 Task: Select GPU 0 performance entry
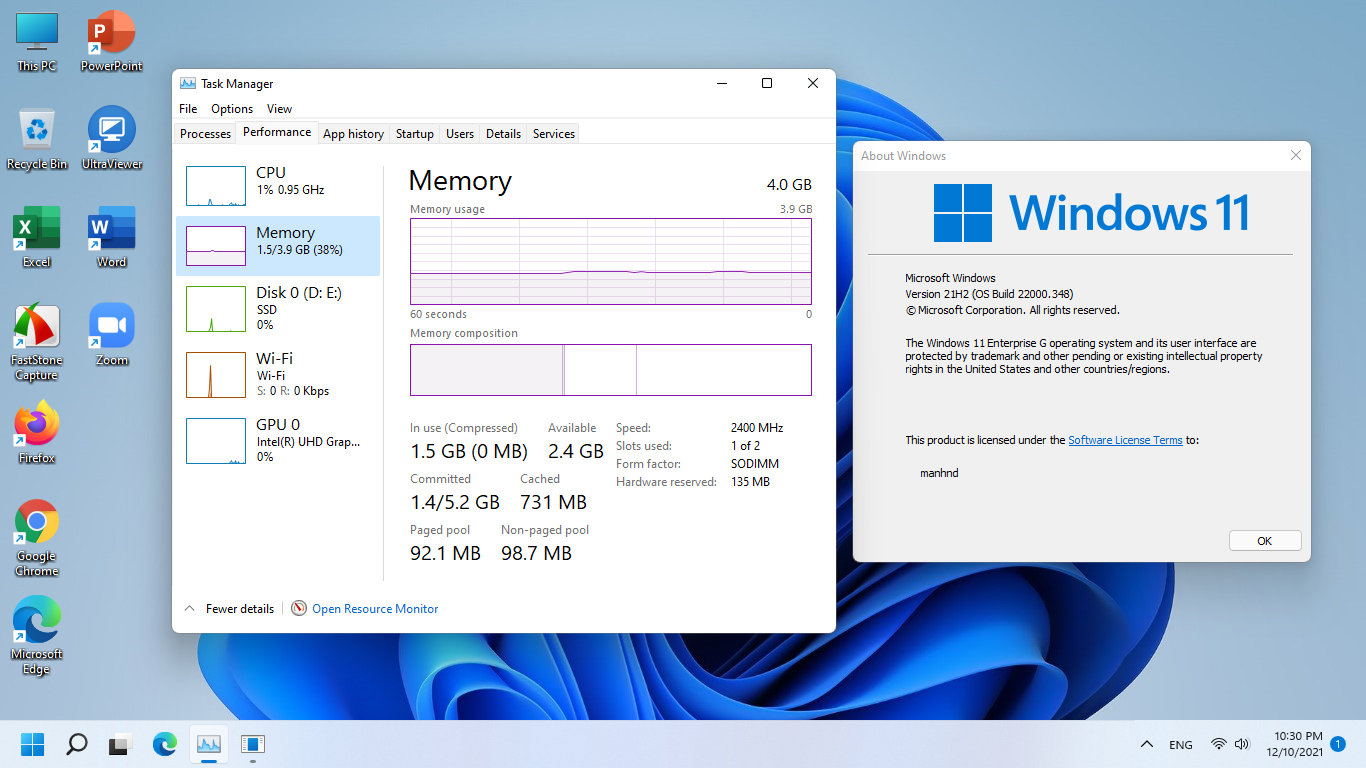coord(278,440)
